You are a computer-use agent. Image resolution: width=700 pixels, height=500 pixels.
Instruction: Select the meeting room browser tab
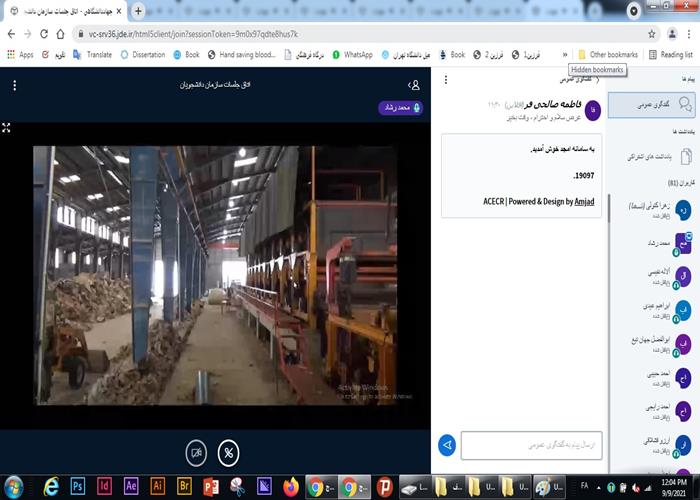(66, 11)
